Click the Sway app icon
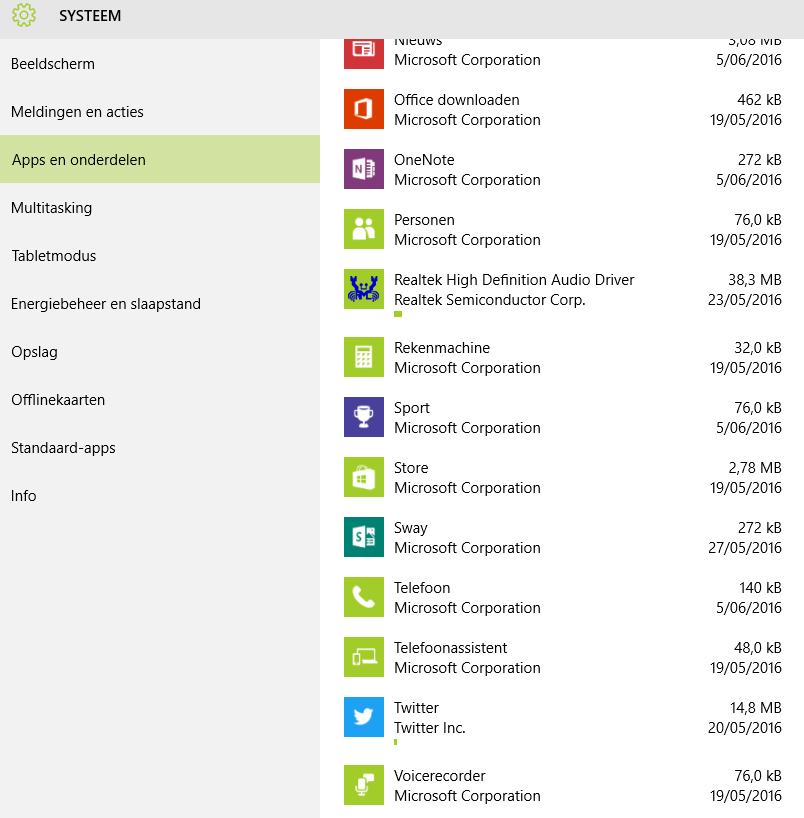Screen dimensions: 804x818 (x=364, y=537)
